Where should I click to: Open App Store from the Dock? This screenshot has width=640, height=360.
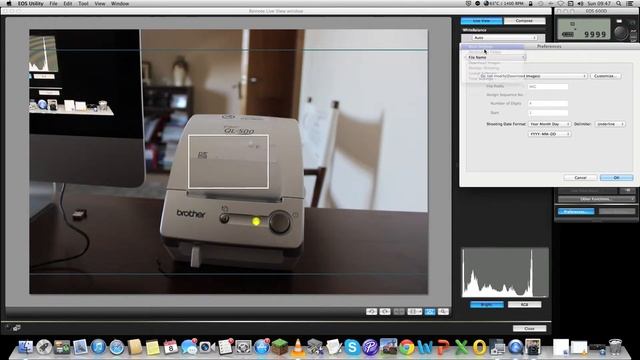point(261,347)
